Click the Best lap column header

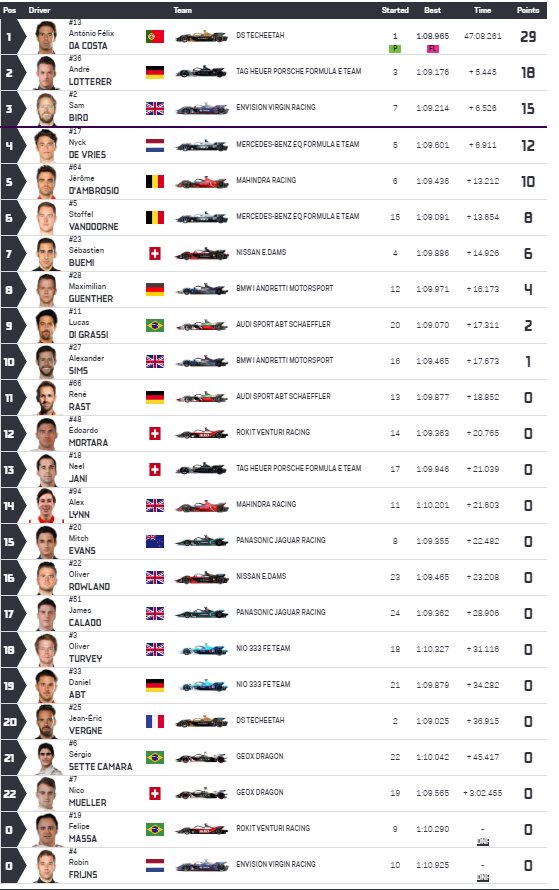(x=432, y=10)
